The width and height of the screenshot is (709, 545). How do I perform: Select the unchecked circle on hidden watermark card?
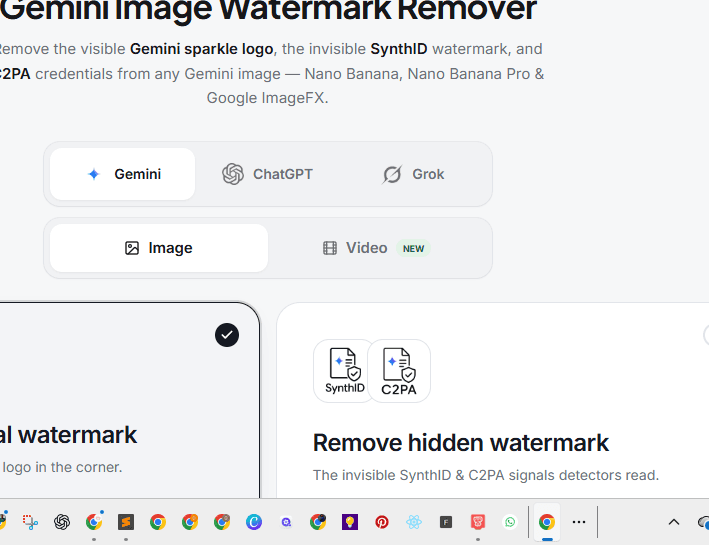click(x=706, y=335)
